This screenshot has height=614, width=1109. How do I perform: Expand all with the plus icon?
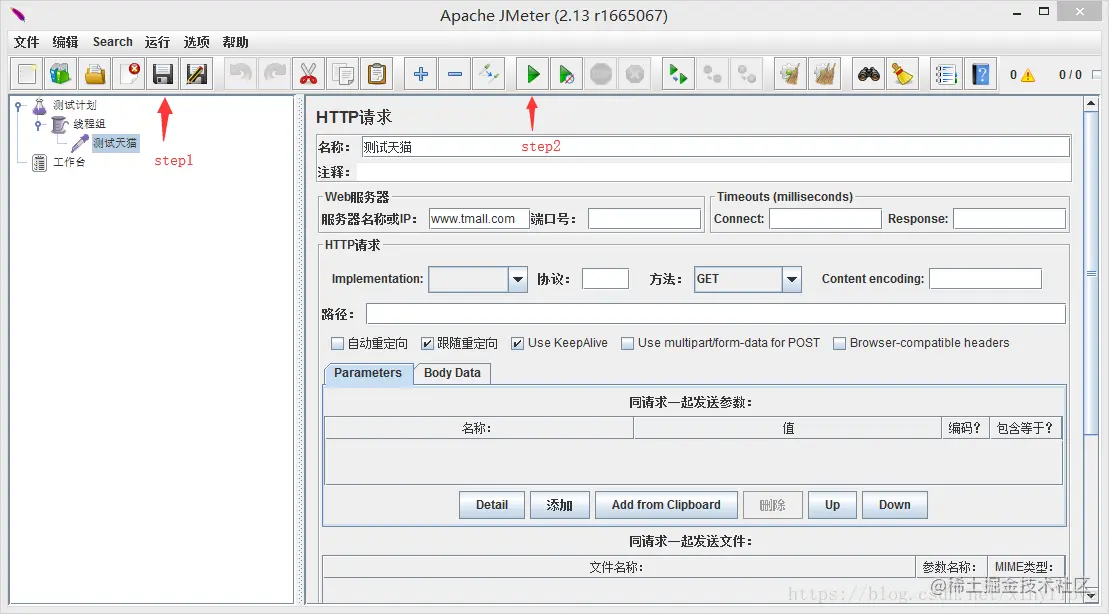[x=421, y=74]
